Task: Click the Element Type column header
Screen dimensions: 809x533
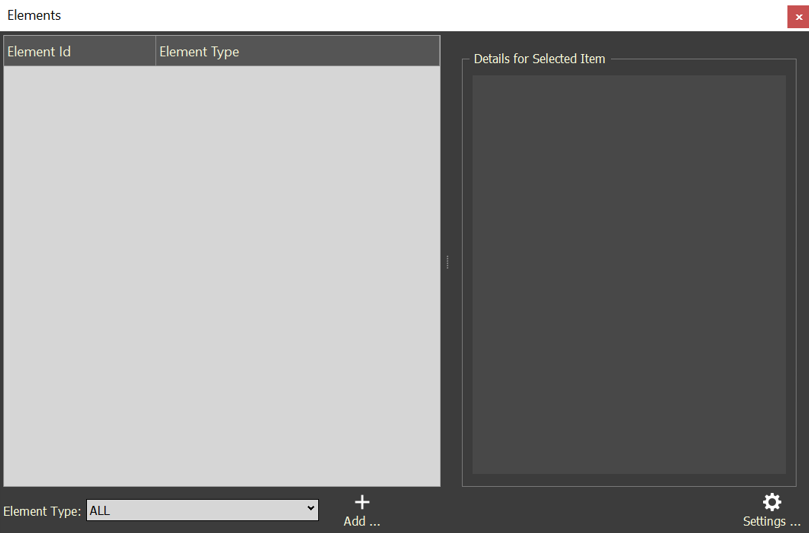Action: click(x=298, y=52)
